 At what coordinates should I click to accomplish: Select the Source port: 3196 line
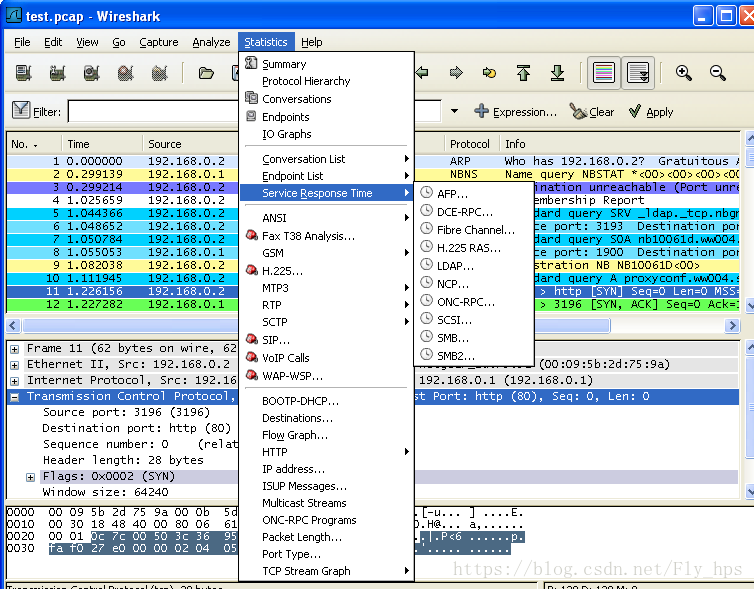(126, 412)
